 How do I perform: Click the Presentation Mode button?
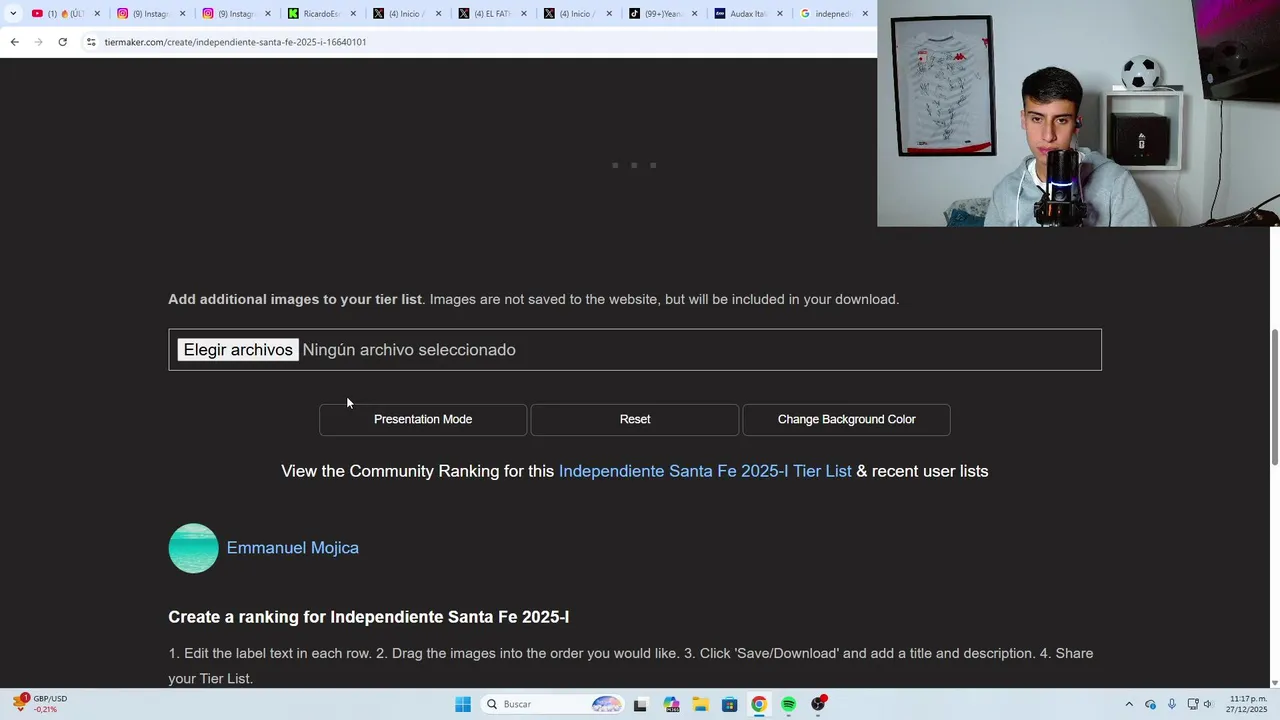click(423, 420)
